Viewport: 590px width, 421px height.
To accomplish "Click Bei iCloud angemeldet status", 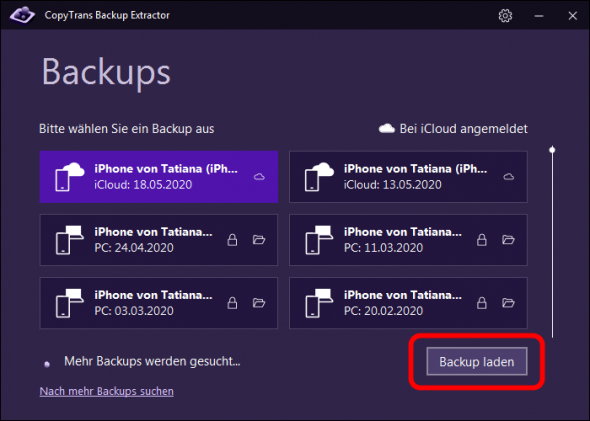I will pyautogui.click(x=453, y=129).
